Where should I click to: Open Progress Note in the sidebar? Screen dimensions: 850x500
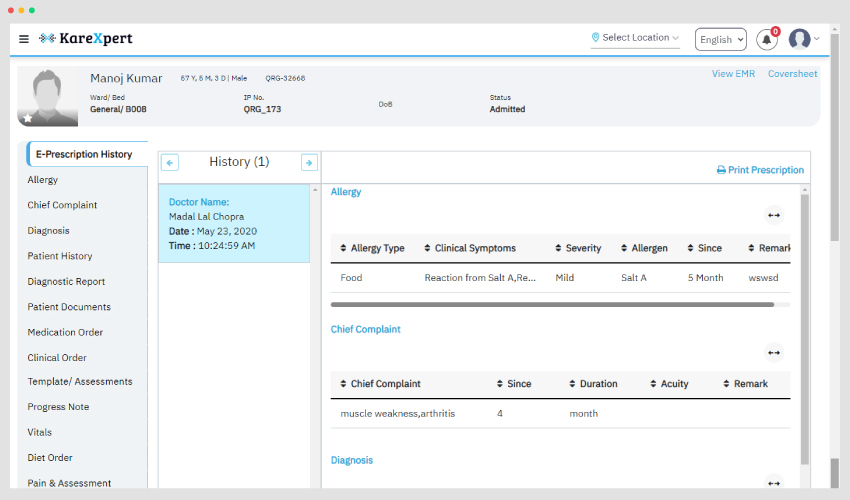58,407
